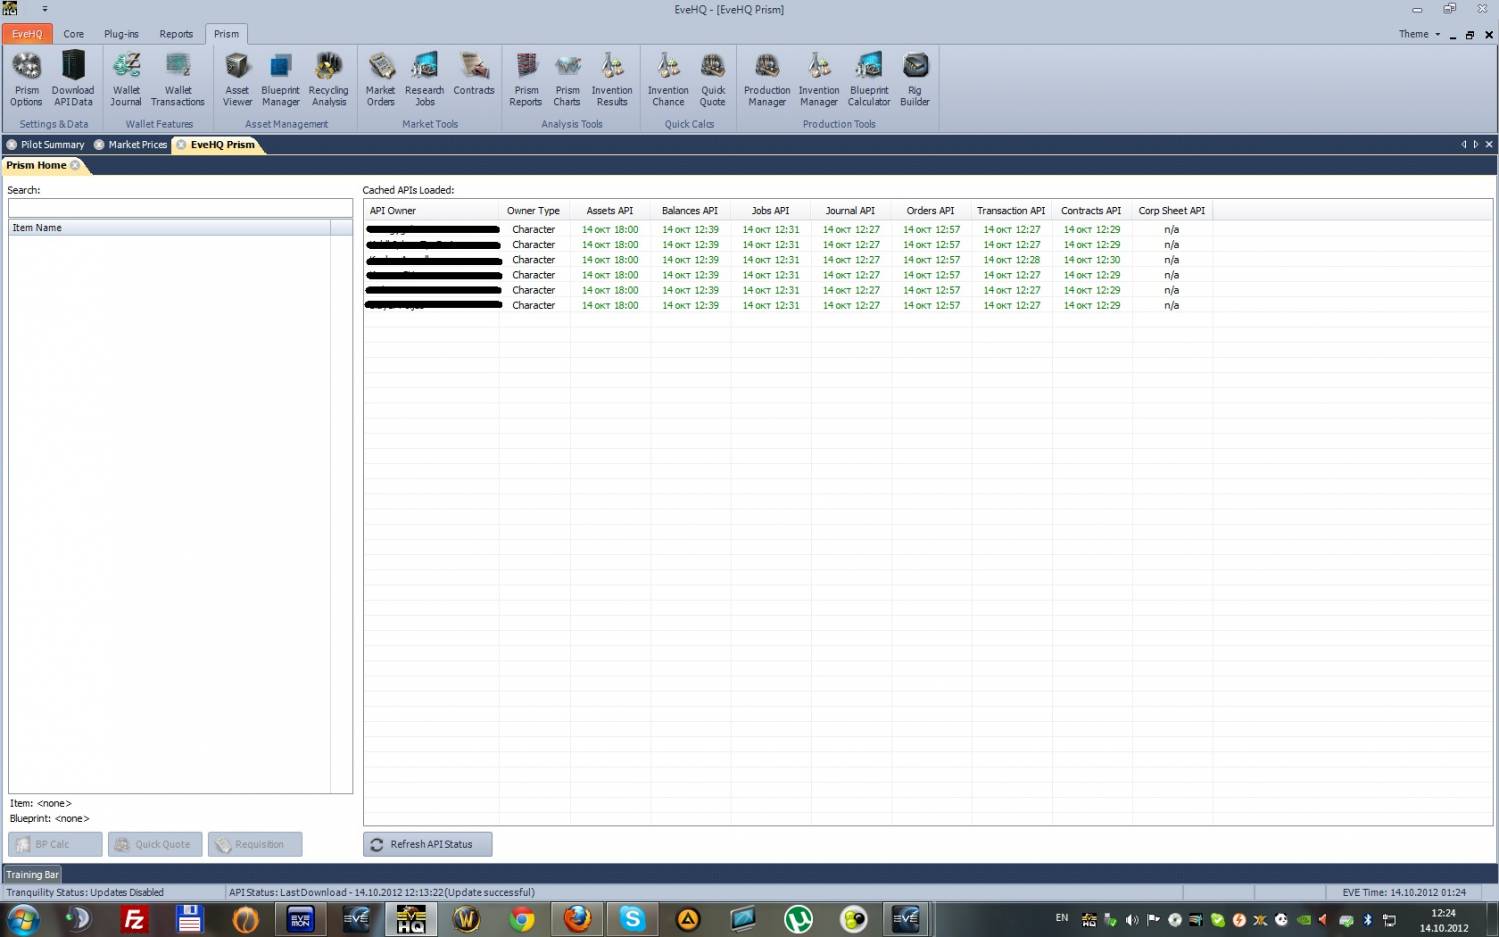Open Research Jobs
This screenshot has height=937, width=1499.
424,79
